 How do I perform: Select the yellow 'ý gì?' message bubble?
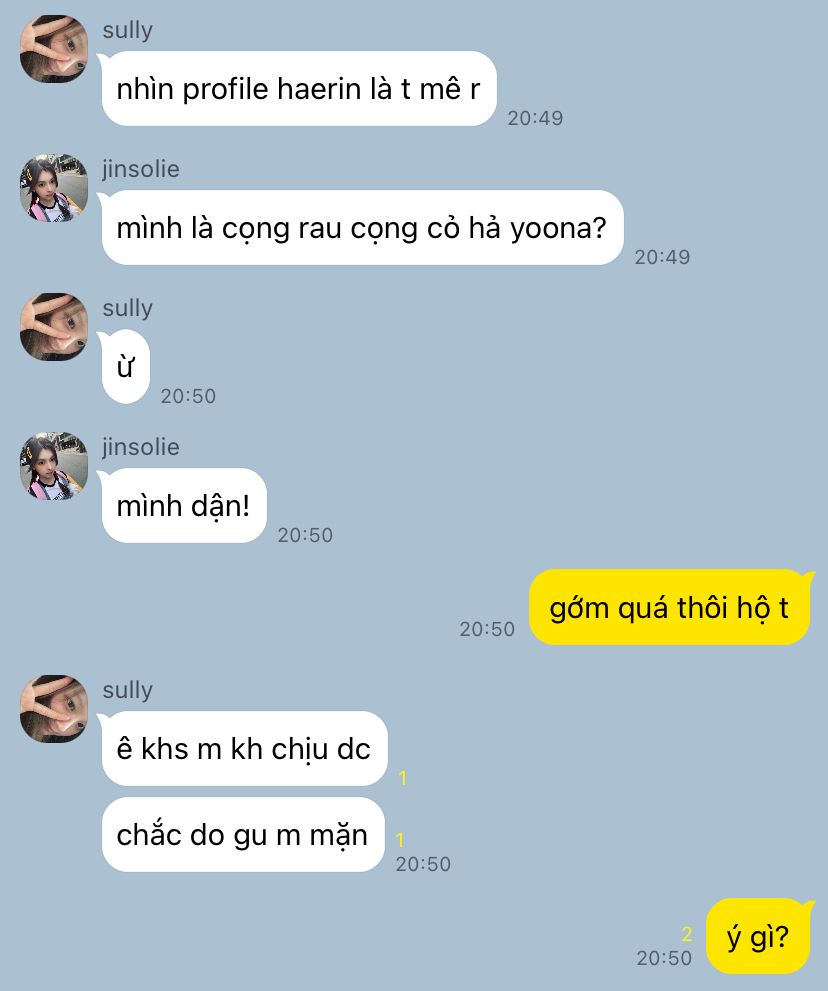coord(758,936)
